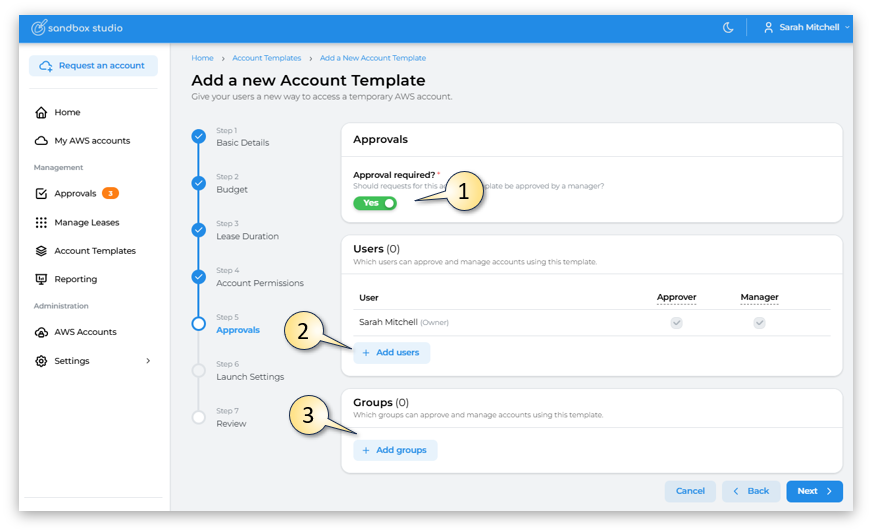
Task: Click the Manage Leases grid icon
Action: coord(41,223)
